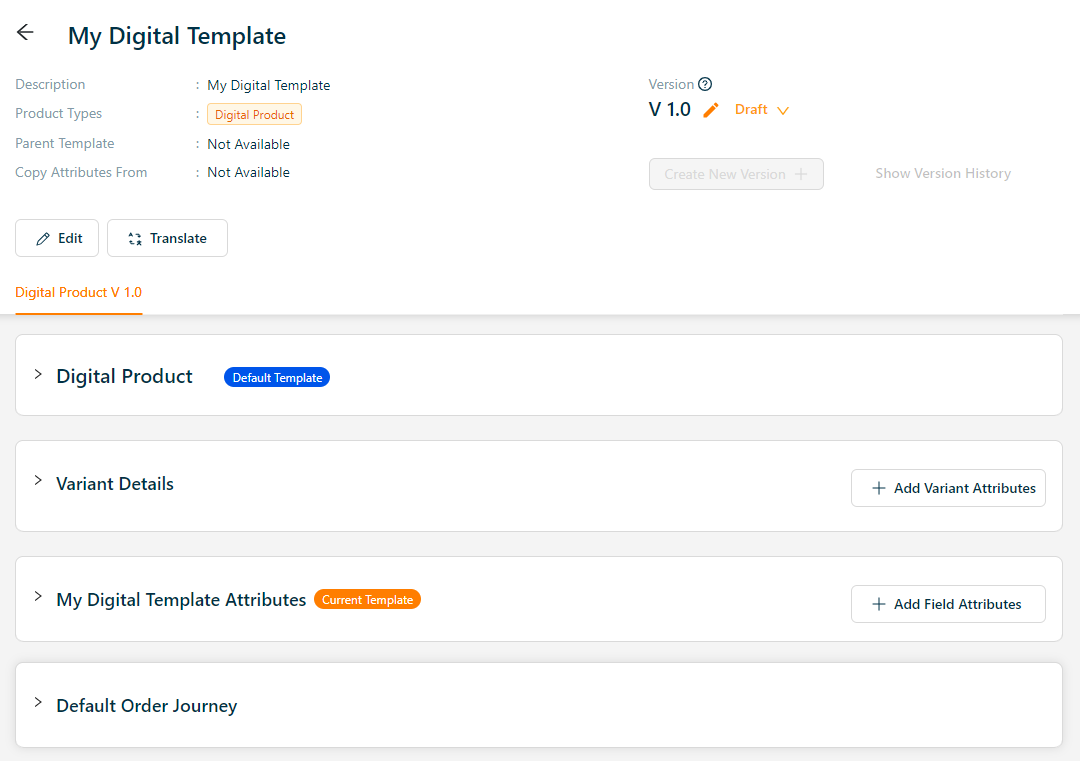
Task: Click the translate icon in Translate button
Action: (135, 238)
